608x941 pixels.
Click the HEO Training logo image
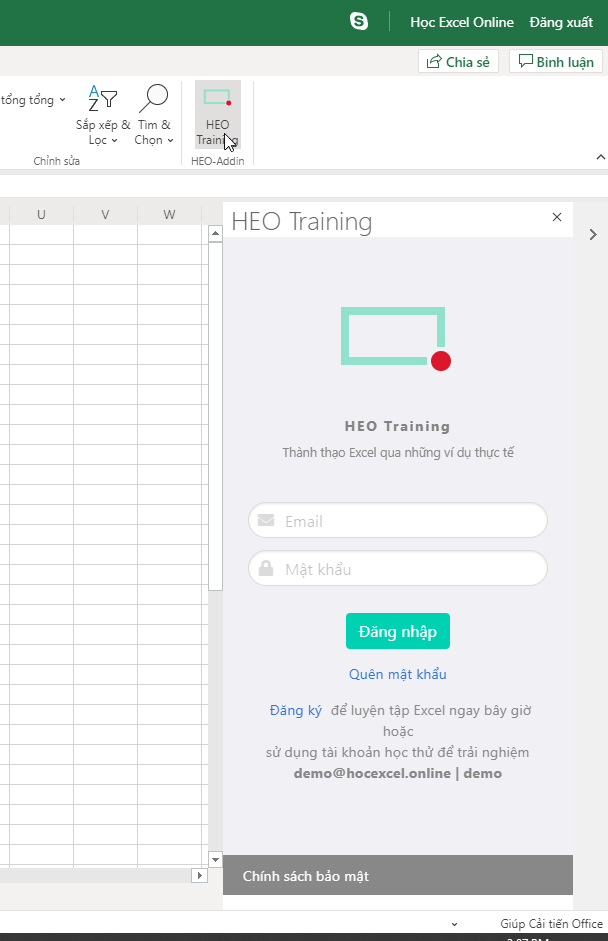[396, 339]
